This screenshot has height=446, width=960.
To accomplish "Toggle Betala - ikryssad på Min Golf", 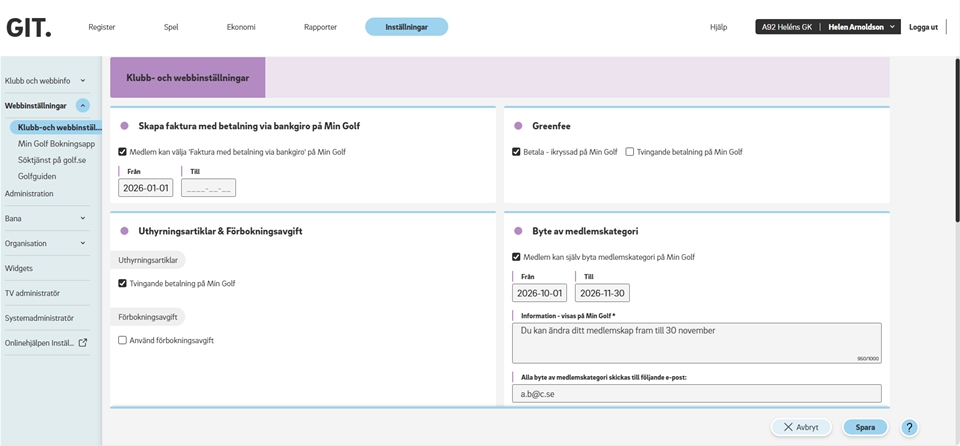I will (516, 152).
